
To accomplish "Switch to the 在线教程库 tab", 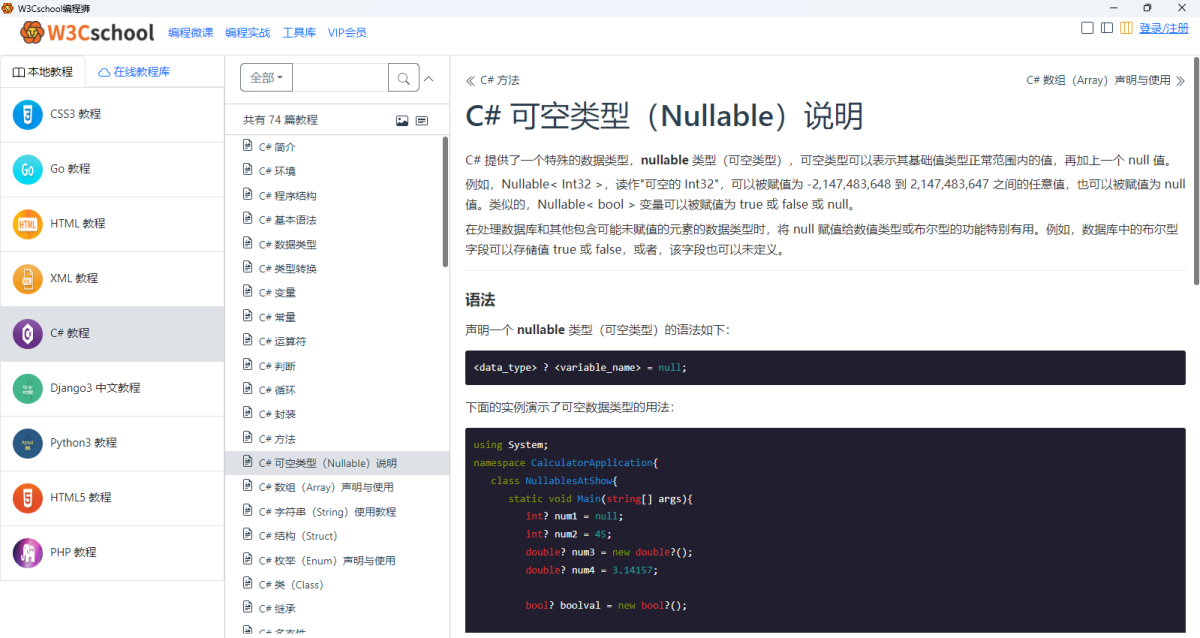I will point(134,72).
